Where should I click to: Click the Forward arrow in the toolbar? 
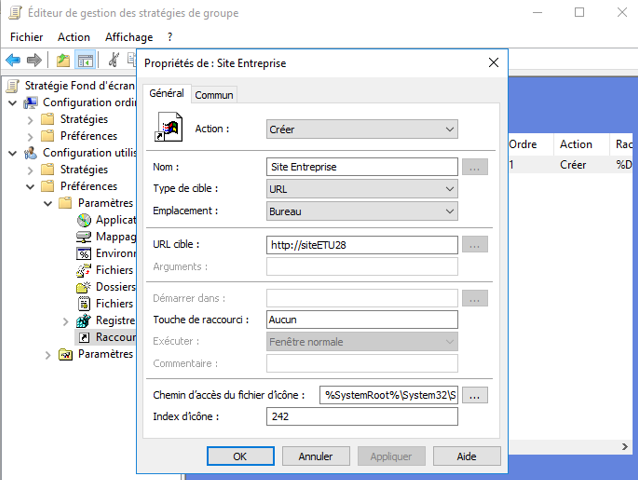tap(34, 60)
